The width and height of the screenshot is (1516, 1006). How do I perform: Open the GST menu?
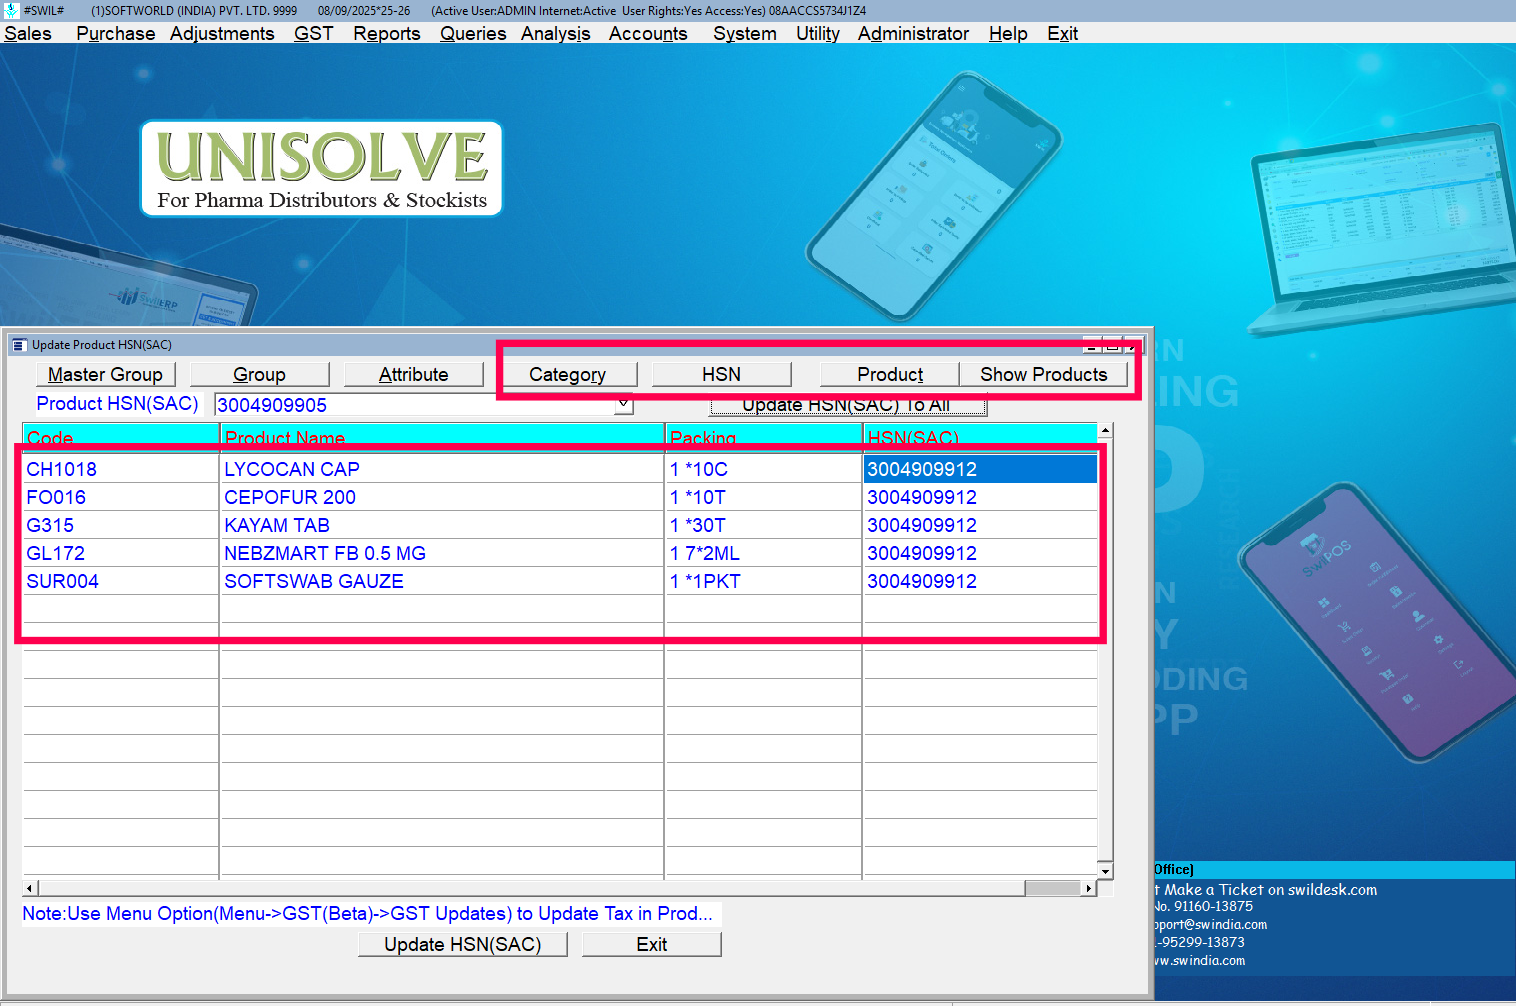(313, 33)
